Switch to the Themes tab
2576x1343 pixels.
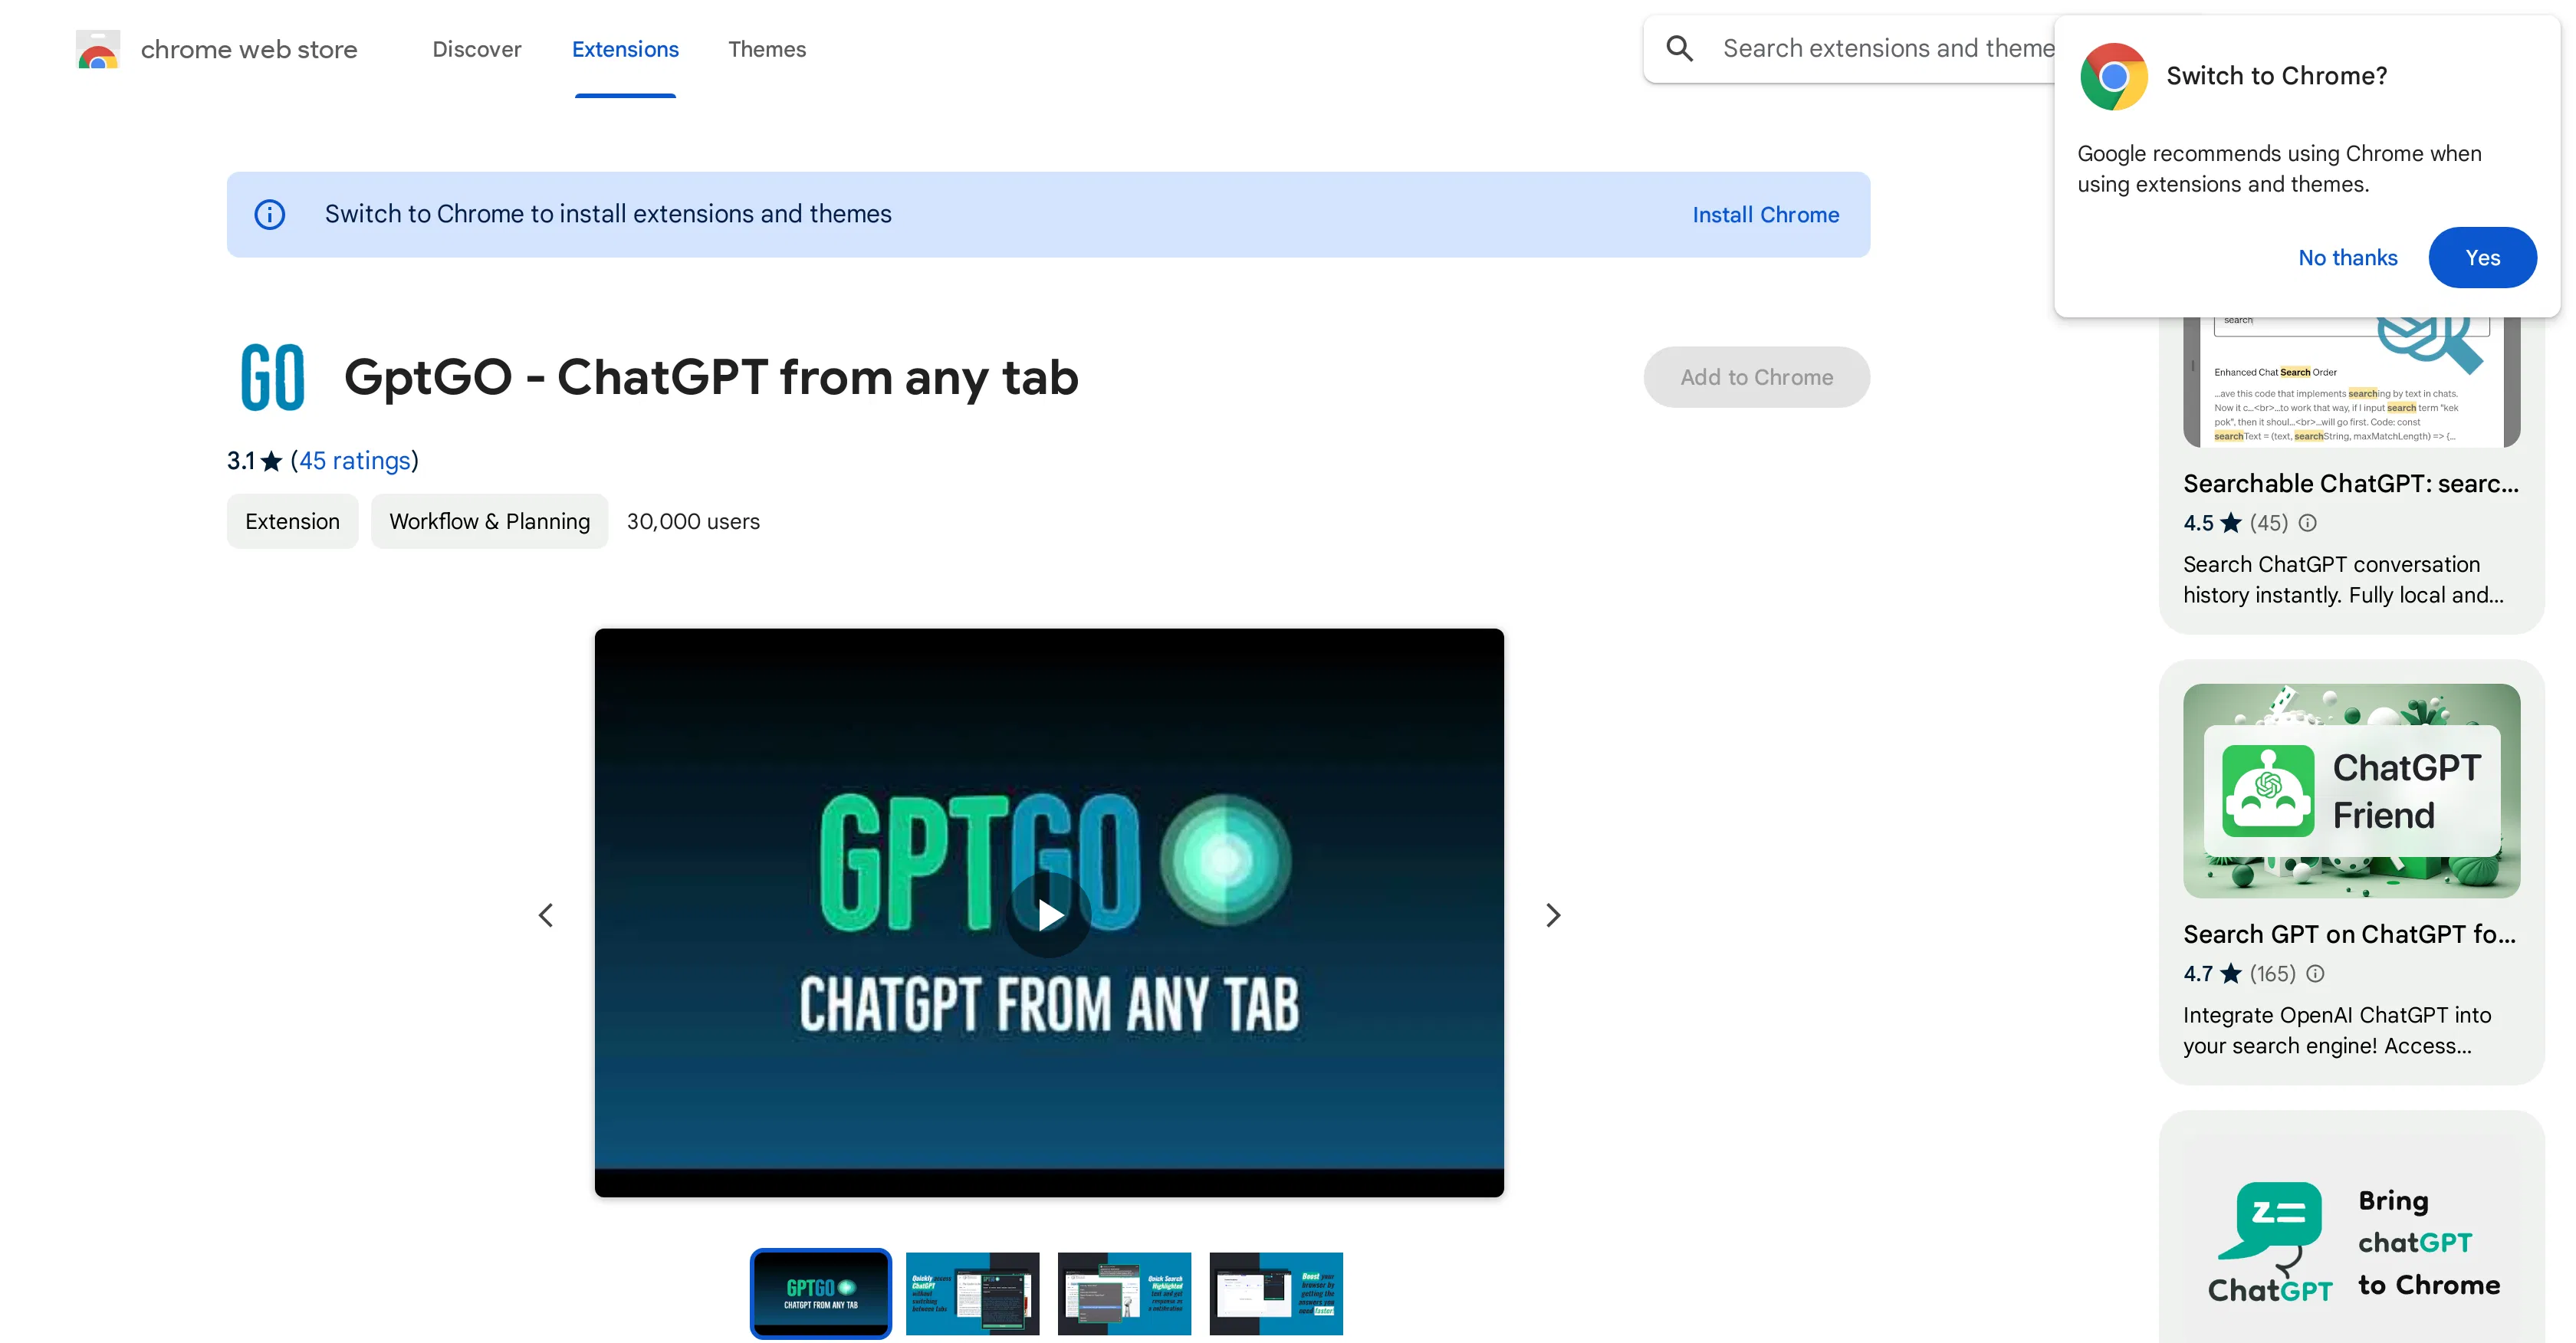[x=767, y=49]
